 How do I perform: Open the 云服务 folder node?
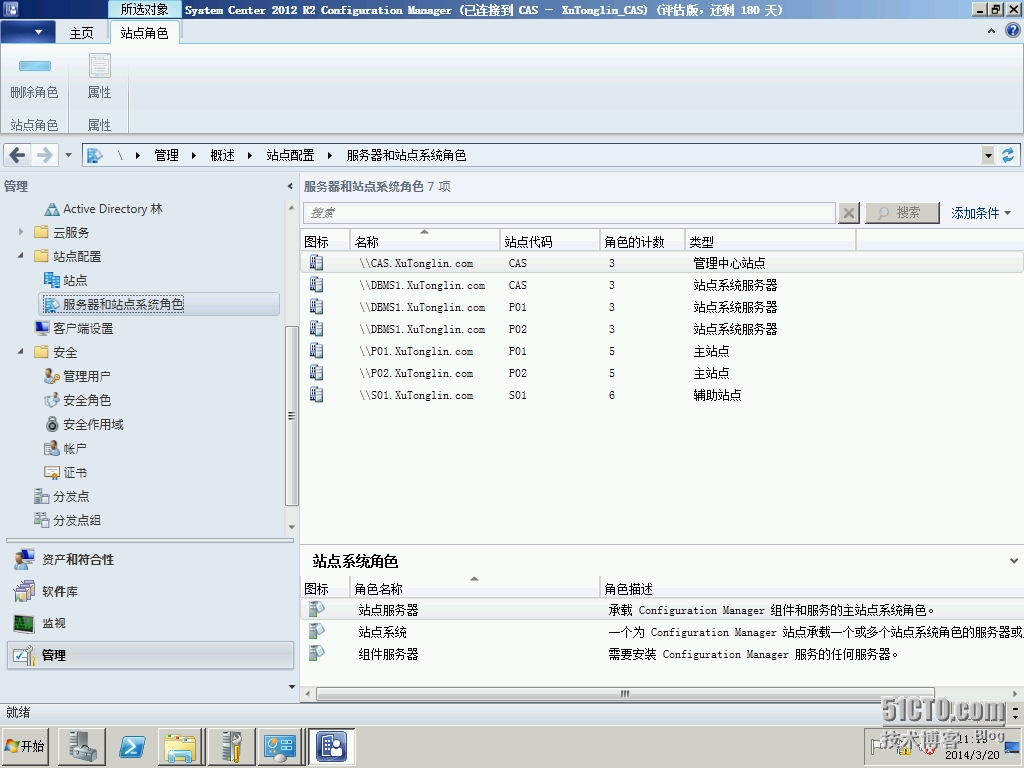(x=62, y=232)
